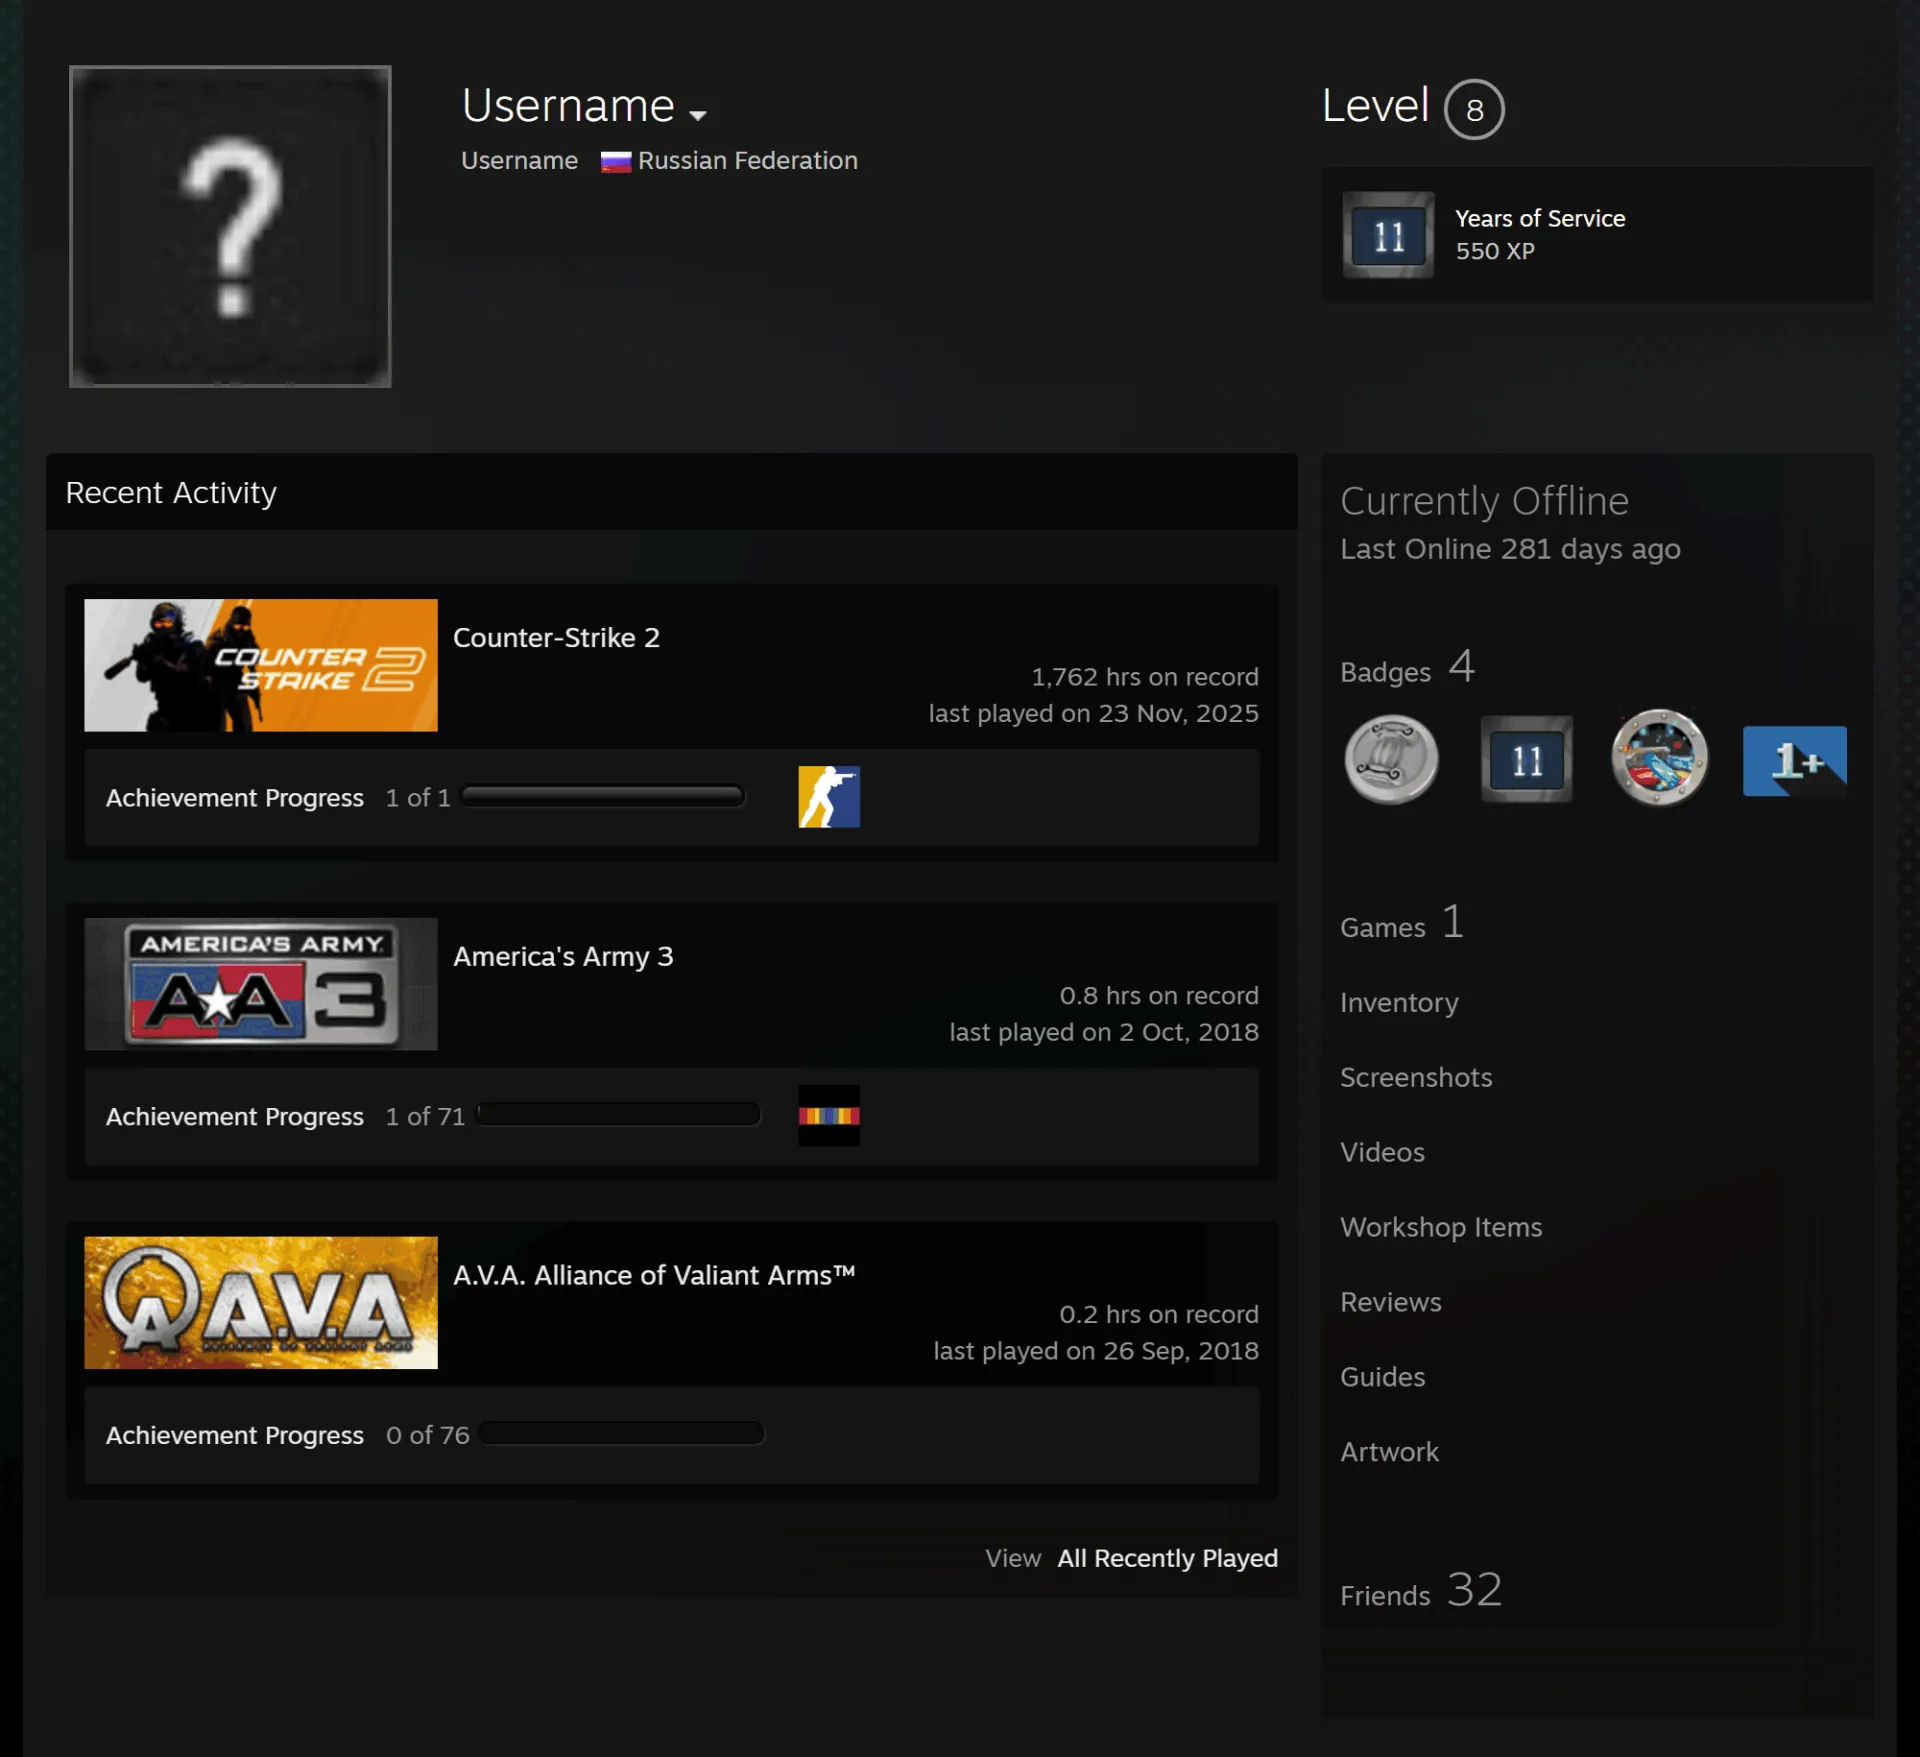
Task: Click the silver pillar community badge
Action: click(1391, 760)
